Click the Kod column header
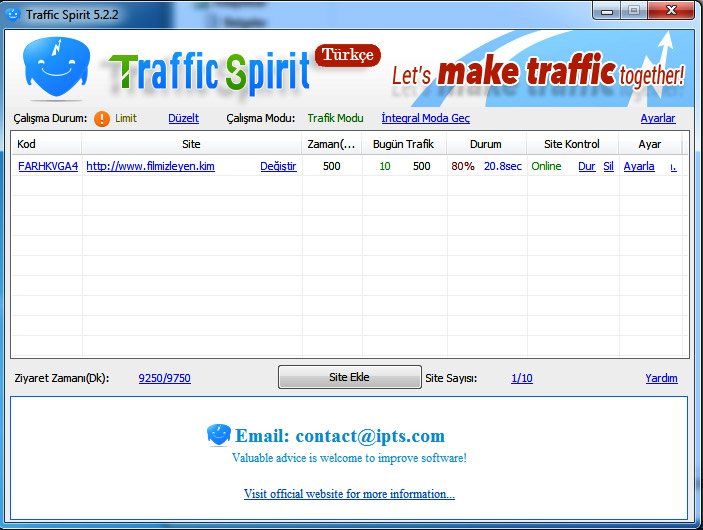703x530 pixels. 46,144
